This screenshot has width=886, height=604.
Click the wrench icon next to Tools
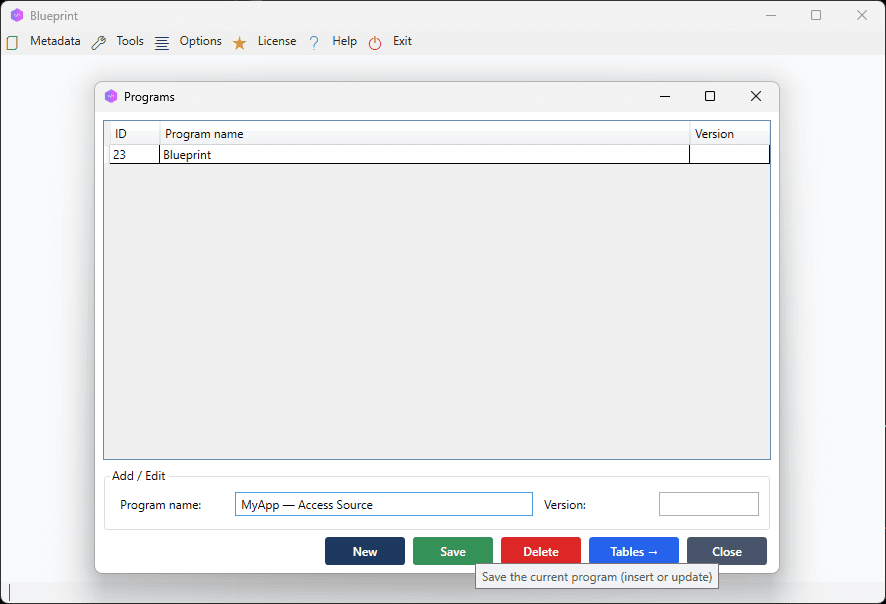pos(98,41)
